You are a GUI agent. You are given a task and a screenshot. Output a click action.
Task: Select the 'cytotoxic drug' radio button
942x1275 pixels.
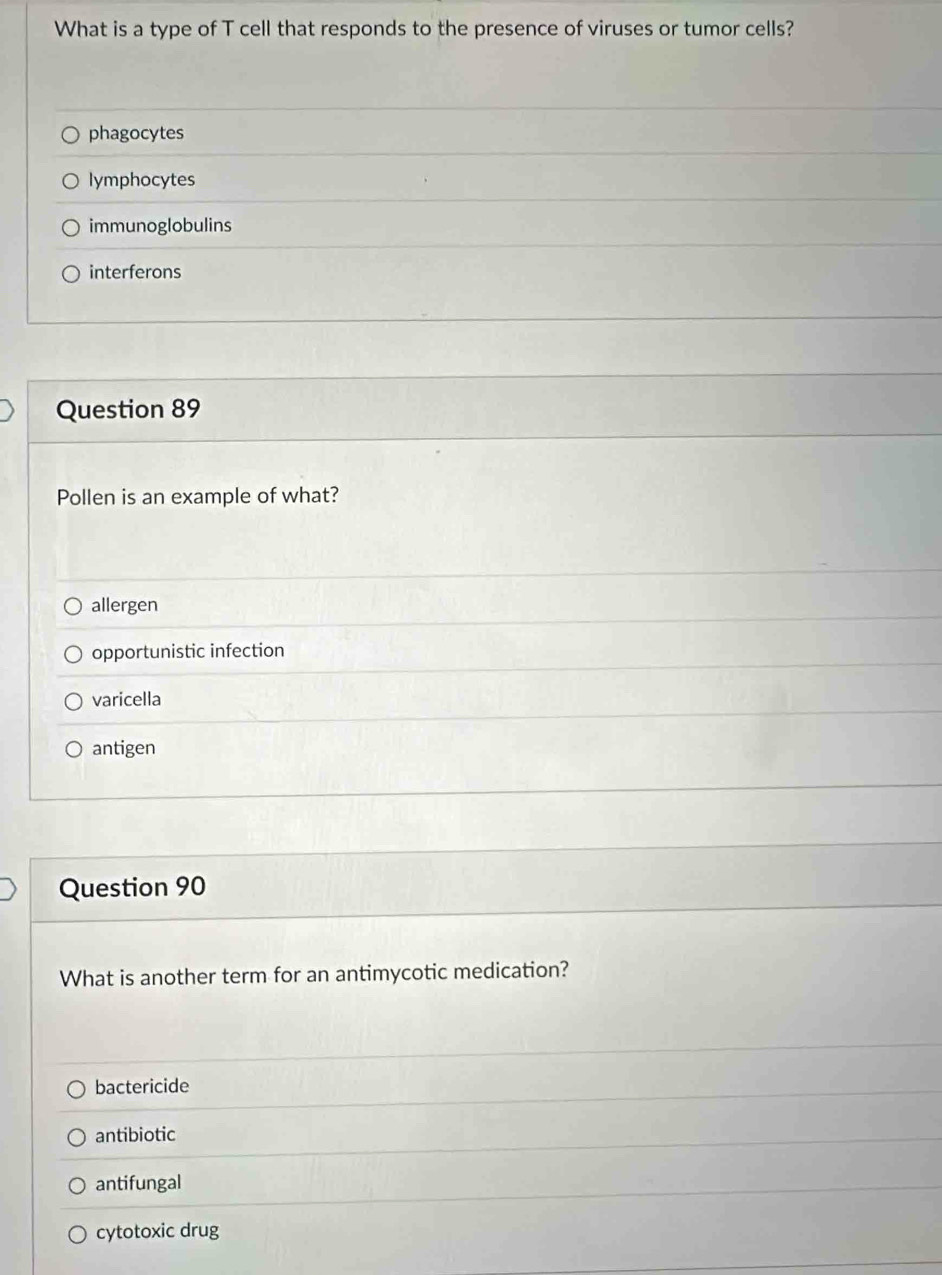[x=77, y=1233]
